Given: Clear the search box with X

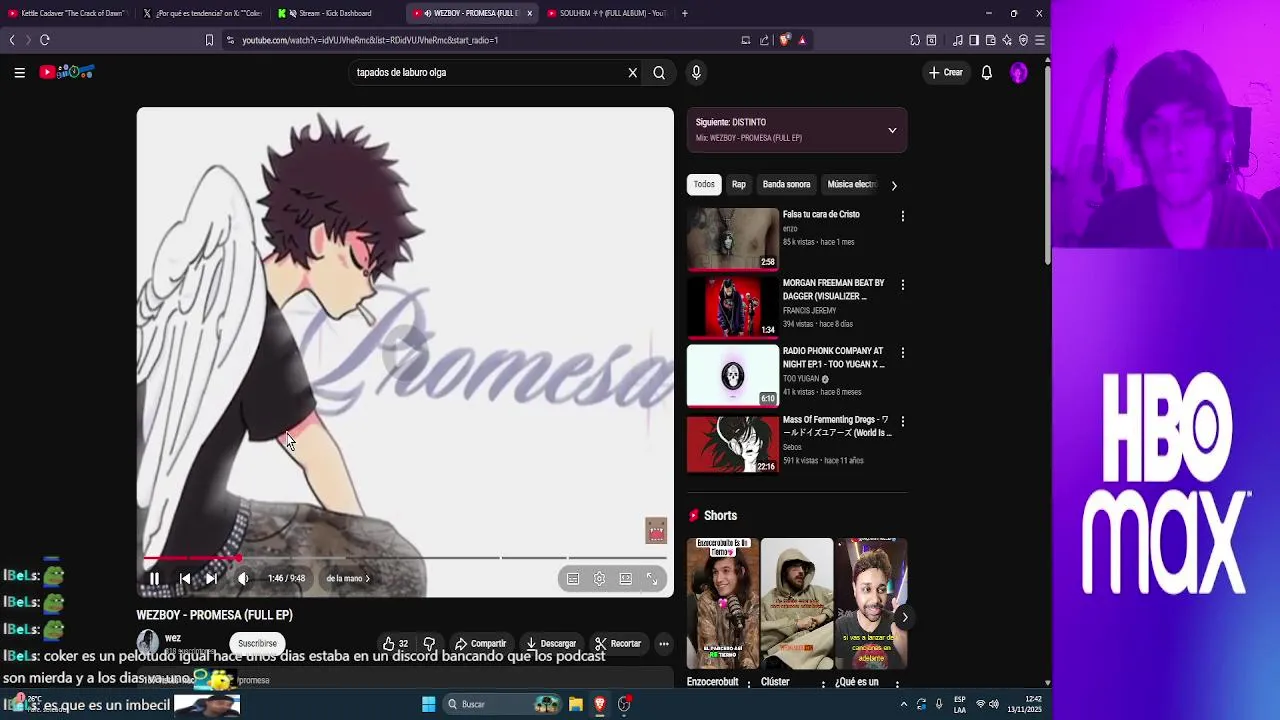Looking at the screenshot, I should click(632, 72).
